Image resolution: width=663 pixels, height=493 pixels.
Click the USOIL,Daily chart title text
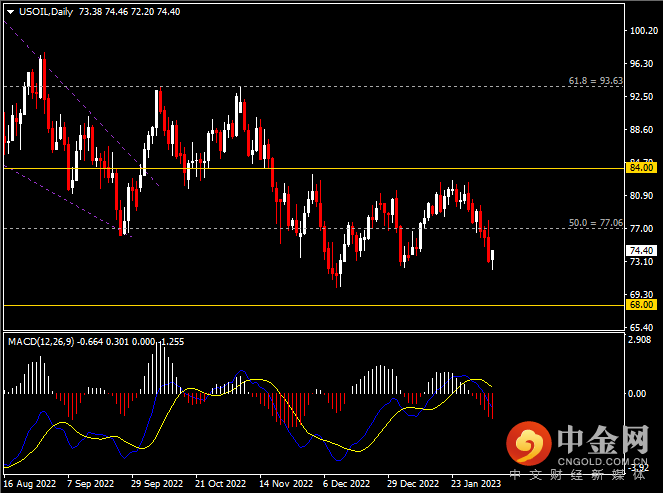42,10
